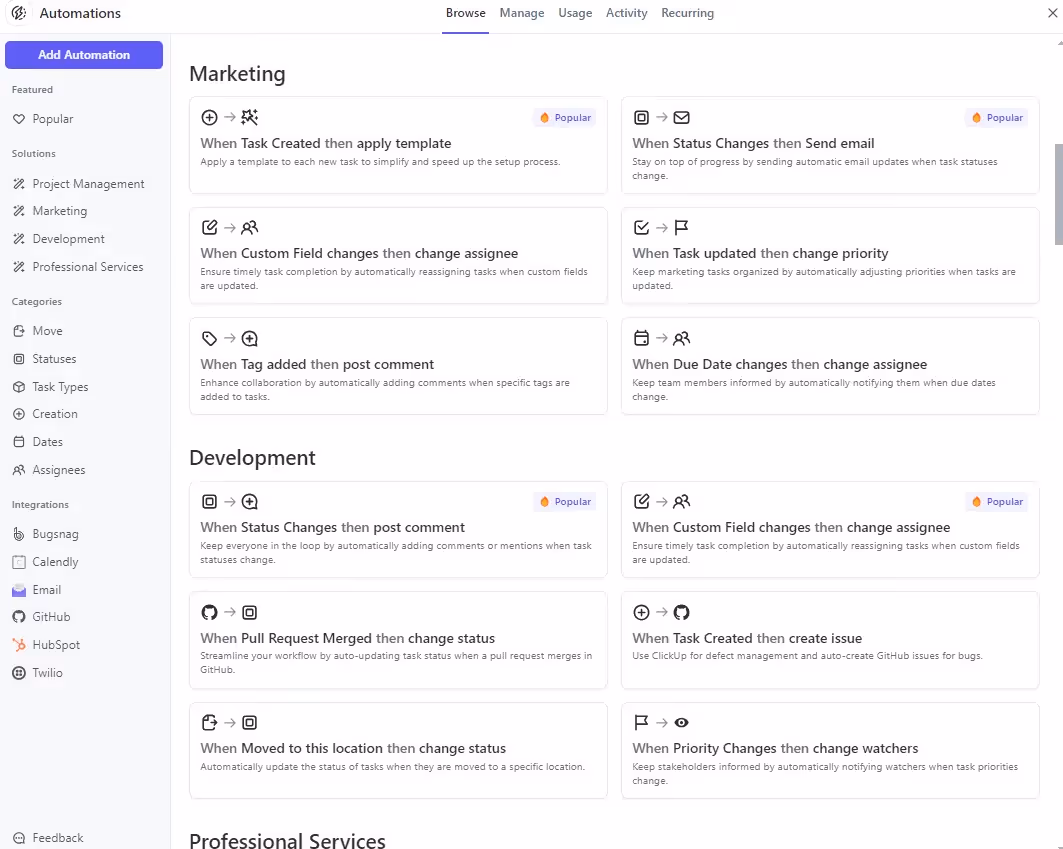Viewport: 1063px width, 849px height.
Task: Switch to the Manage tab
Action: (x=522, y=13)
